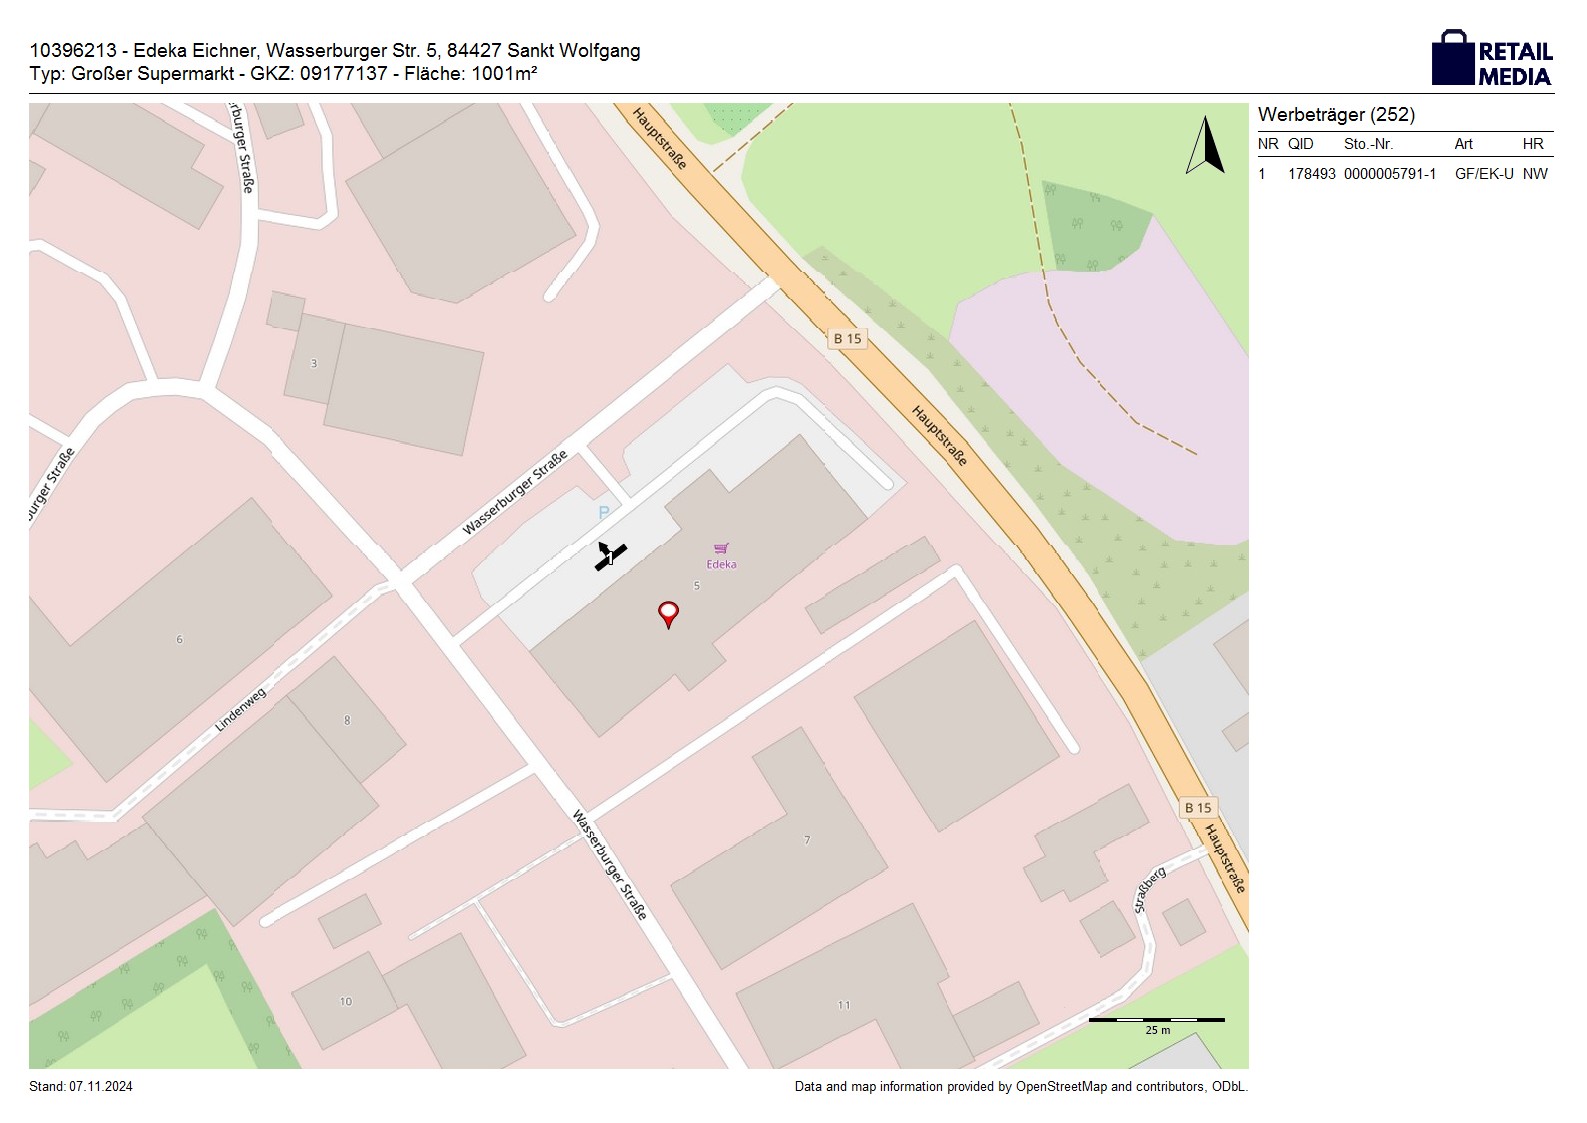Select the blue parking P symbol
Screen dimensions: 1587x1123
point(603,513)
